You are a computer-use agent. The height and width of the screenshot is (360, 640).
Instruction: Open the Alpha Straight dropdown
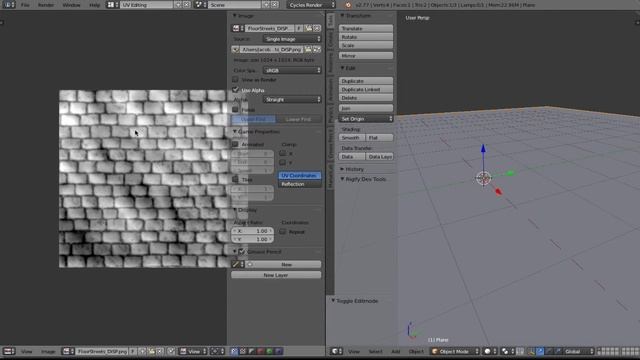pyautogui.click(x=292, y=99)
